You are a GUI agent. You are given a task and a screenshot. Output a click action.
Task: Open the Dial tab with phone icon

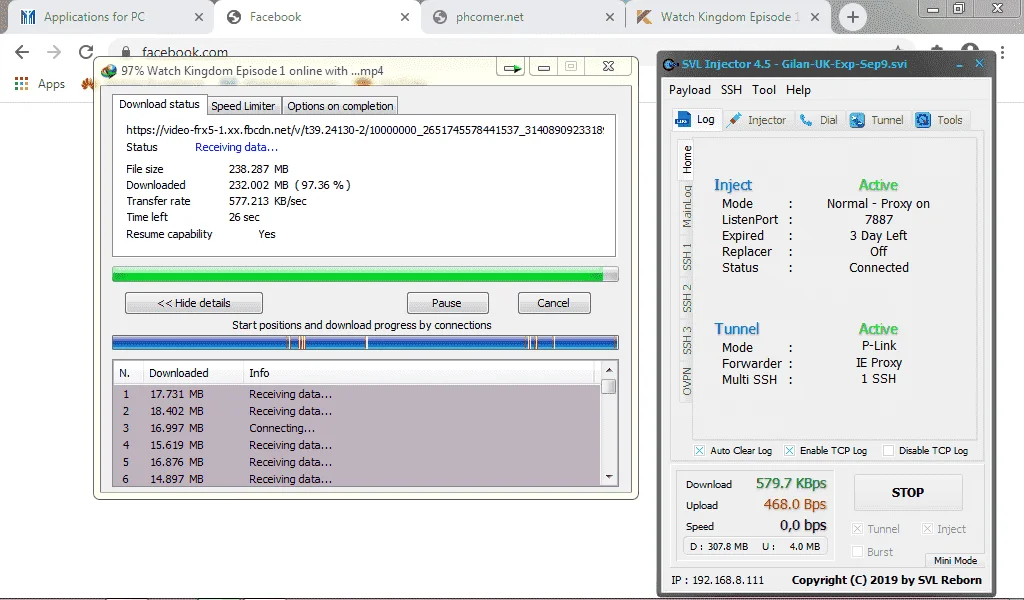point(819,120)
